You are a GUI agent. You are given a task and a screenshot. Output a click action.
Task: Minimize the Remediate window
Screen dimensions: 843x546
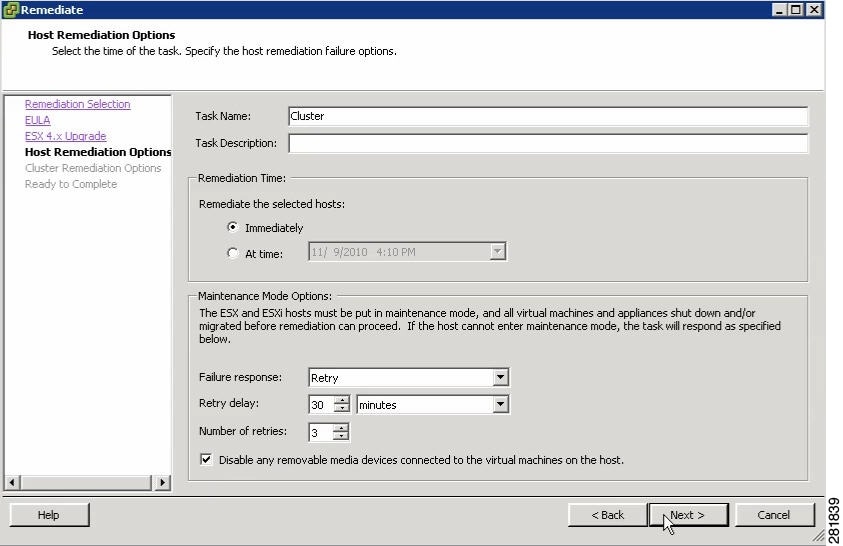pyautogui.click(x=778, y=10)
